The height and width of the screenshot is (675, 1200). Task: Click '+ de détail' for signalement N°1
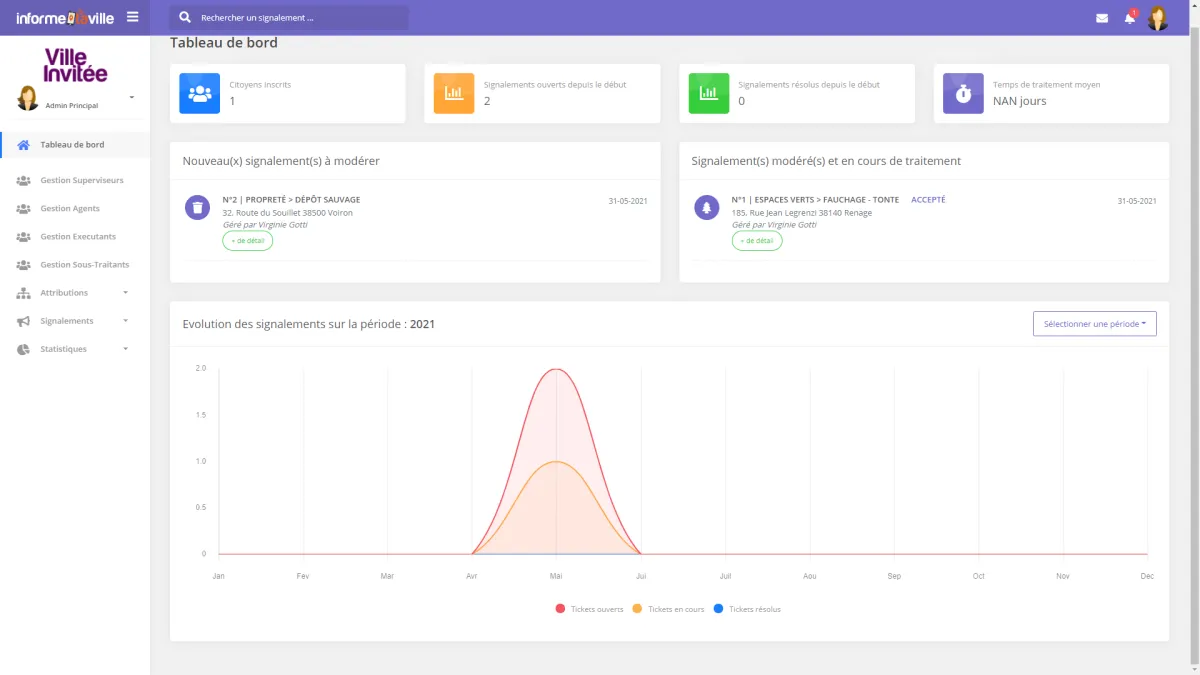coord(757,241)
